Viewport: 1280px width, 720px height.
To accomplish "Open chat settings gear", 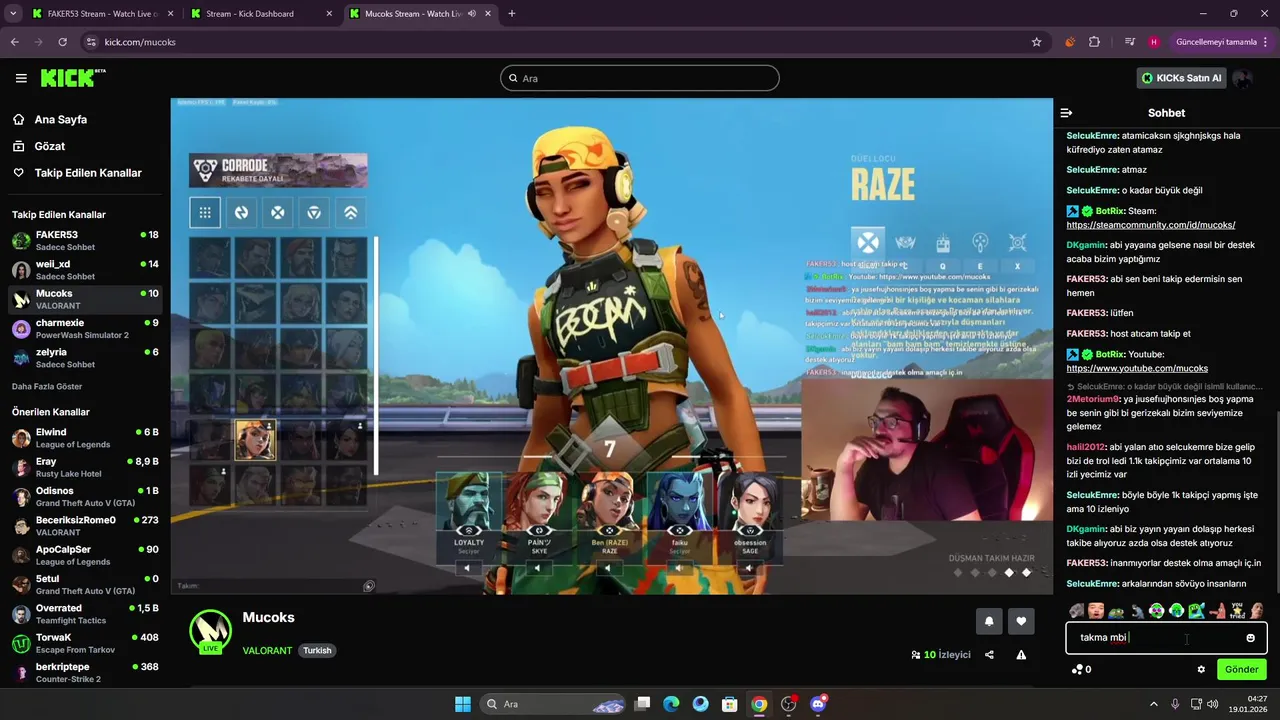I will tap(1201, 670).
